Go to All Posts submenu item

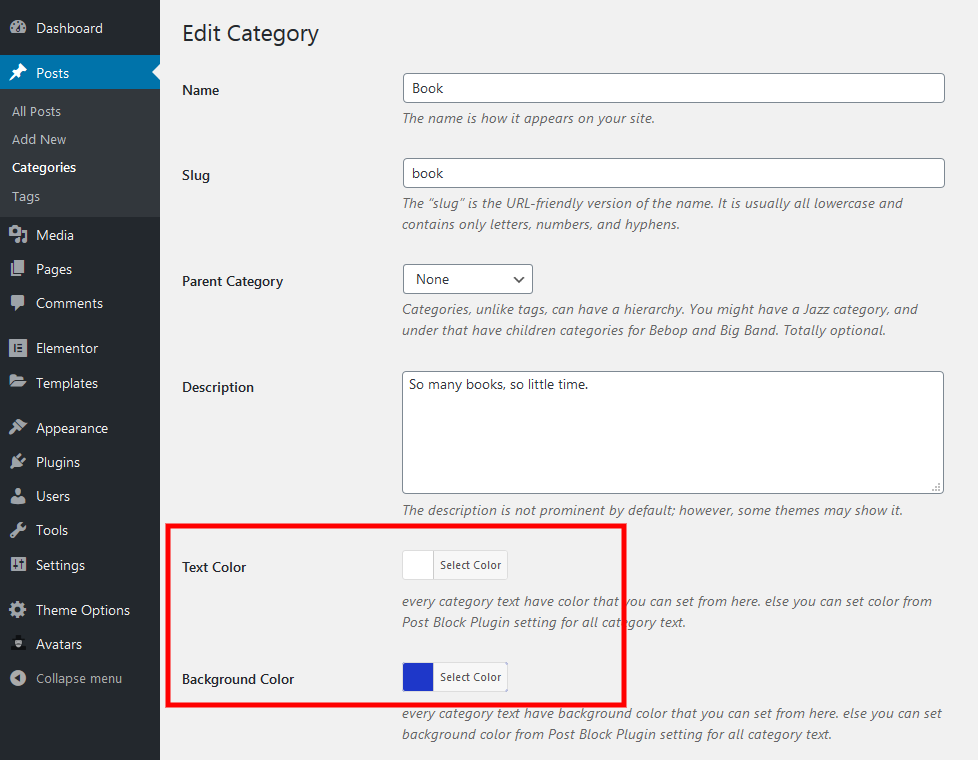(36, 111)
